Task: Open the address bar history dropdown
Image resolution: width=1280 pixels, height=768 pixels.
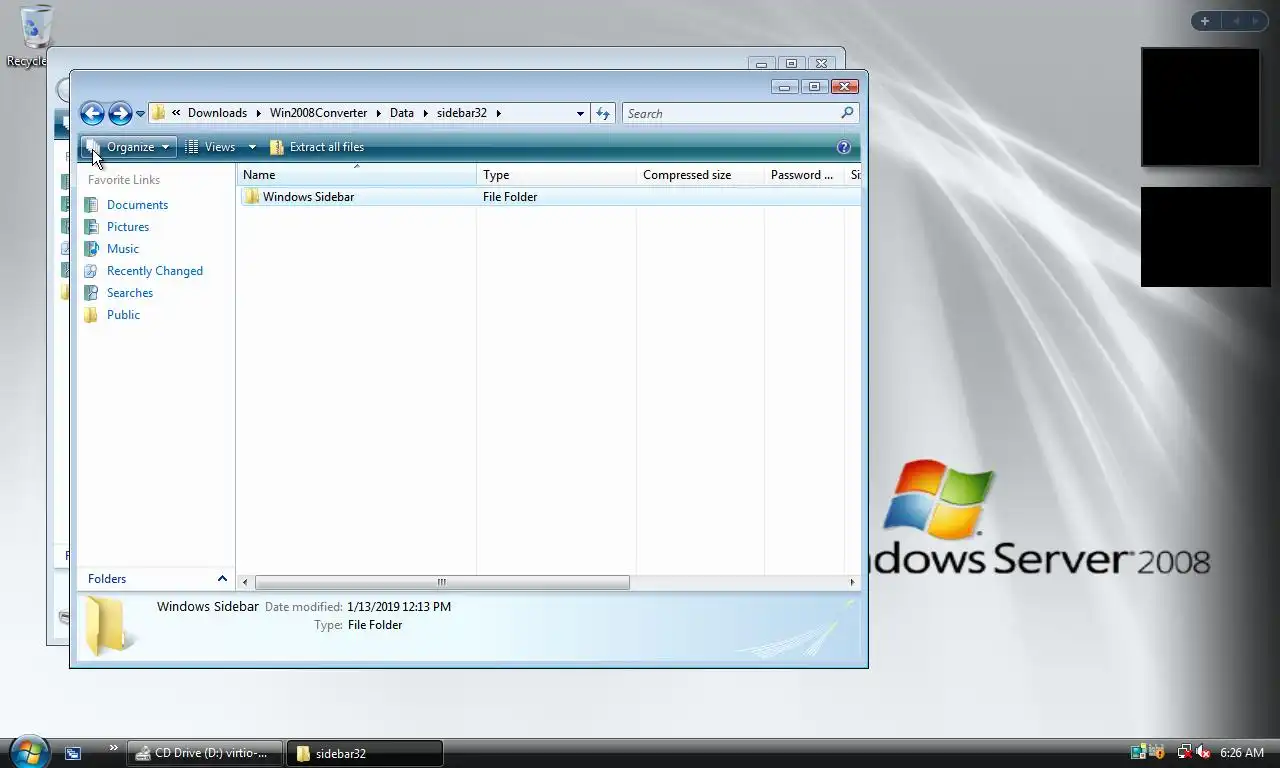Action: 580,114
